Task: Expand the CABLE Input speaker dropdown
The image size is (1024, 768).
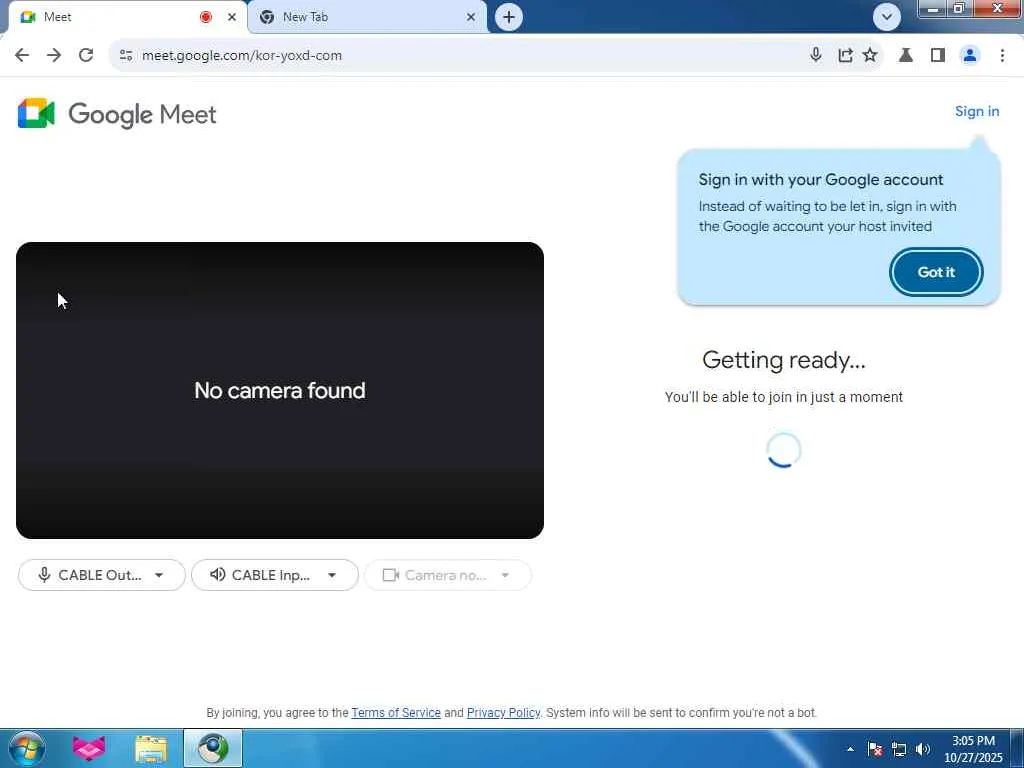Action: pos(275,575)
